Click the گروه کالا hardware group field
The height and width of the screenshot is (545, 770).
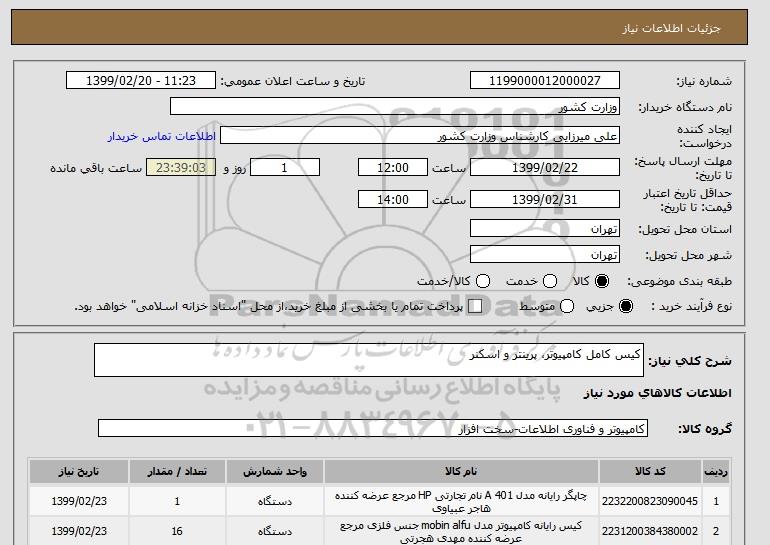373,428
